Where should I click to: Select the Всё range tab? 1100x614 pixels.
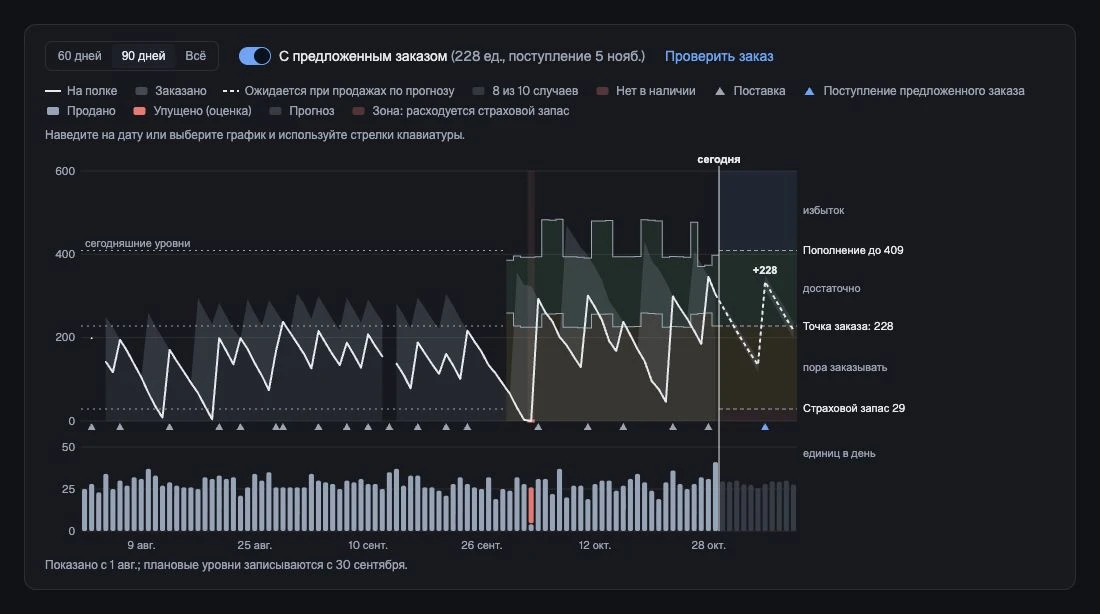click(x=196, y=56)
